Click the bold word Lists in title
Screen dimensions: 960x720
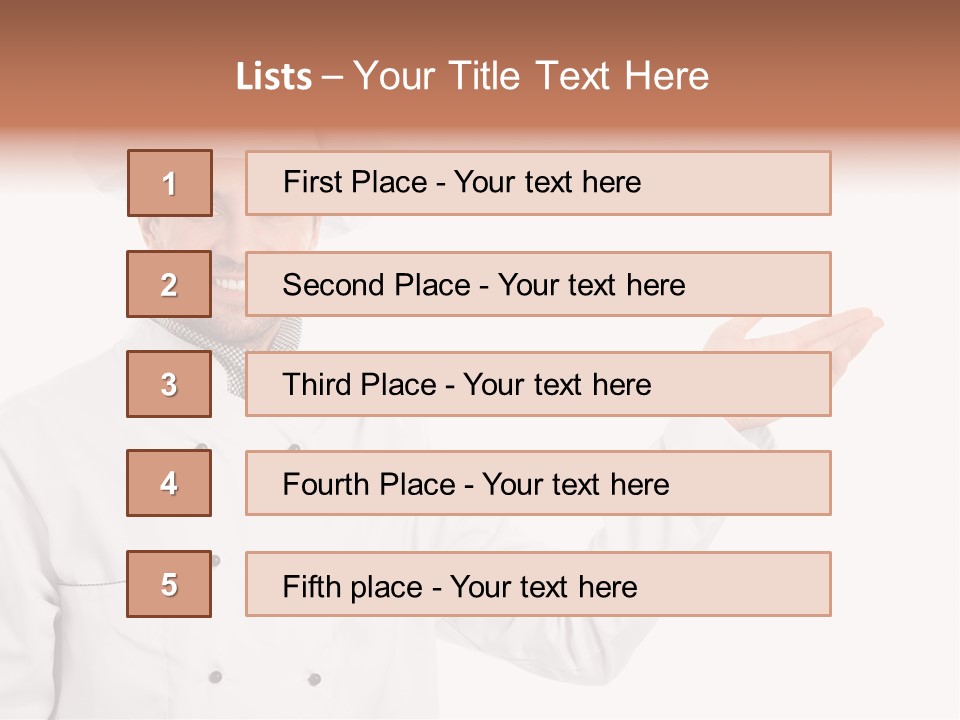pyautogui.click(x=274, y=77)
